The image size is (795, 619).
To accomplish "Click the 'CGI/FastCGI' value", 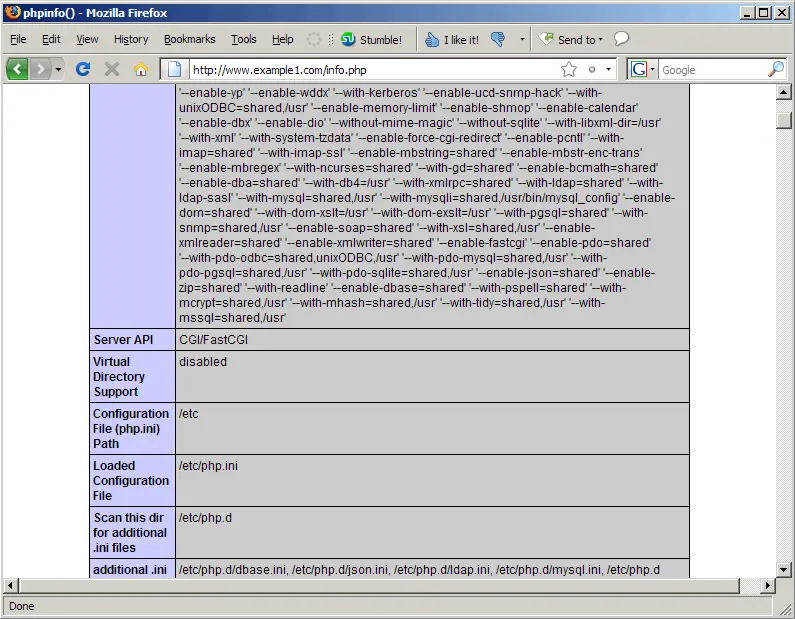I will tap(213, 340).
